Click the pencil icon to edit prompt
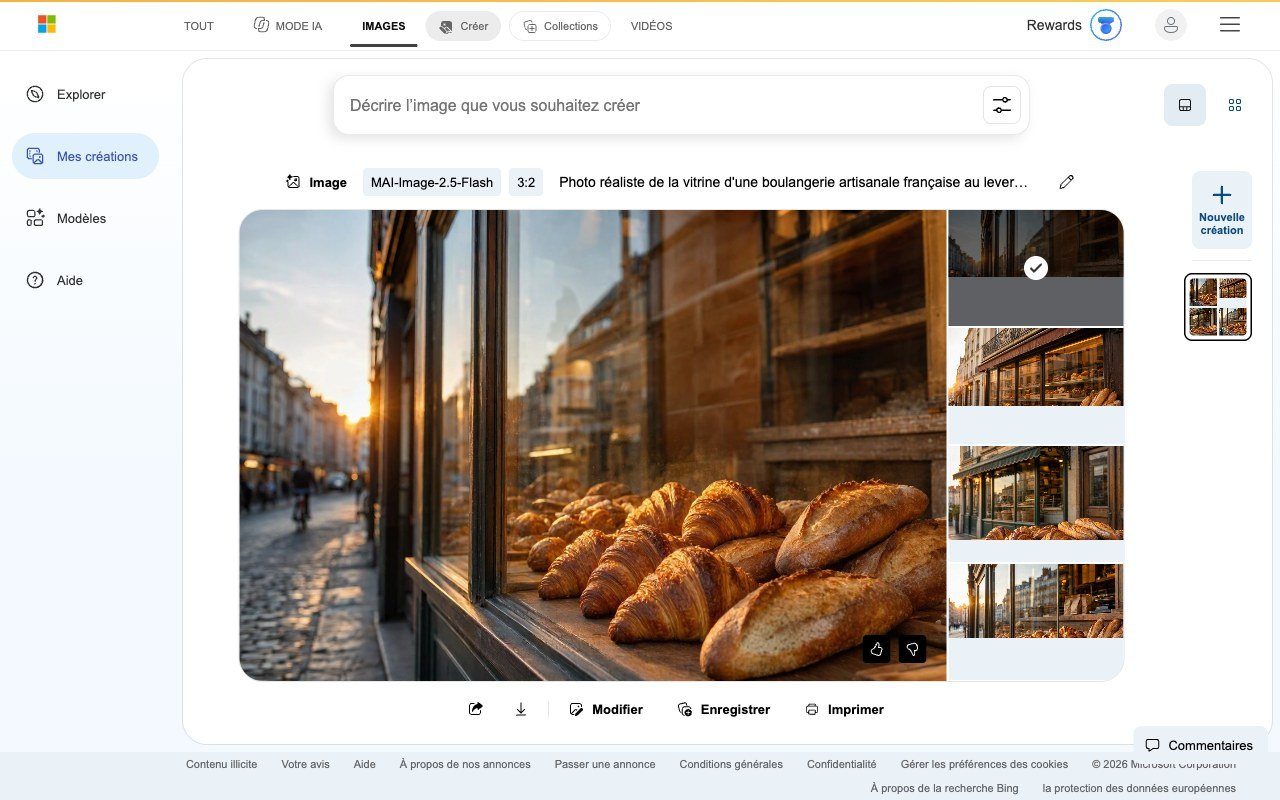The image size is (1280, 800). pos(1066,182)
